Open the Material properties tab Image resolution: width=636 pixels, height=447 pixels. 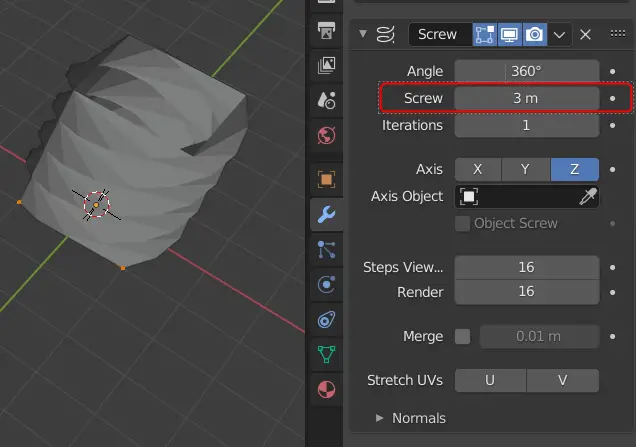(x=327, y=389)
